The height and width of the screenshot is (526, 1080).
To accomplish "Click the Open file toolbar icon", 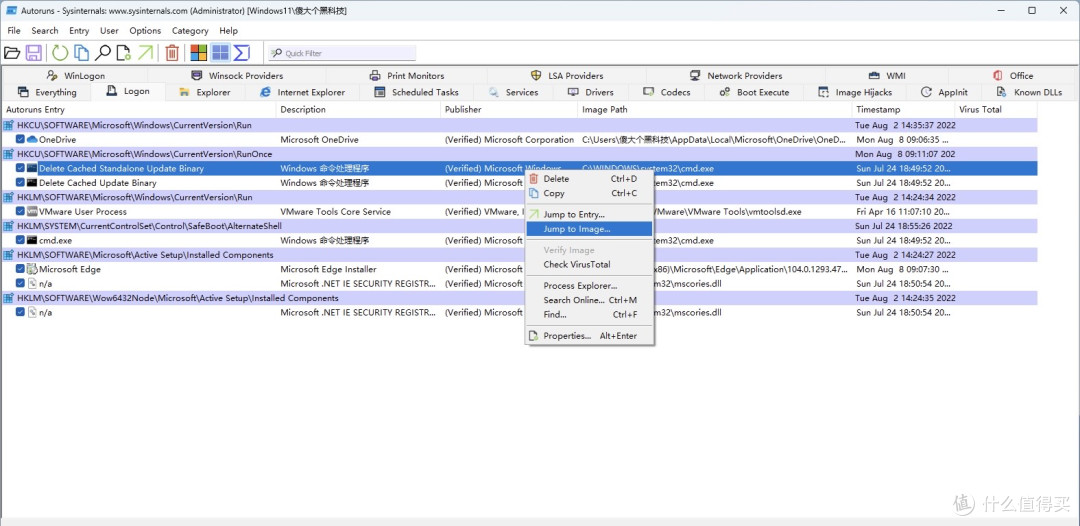I will click(x=12, y=53).
